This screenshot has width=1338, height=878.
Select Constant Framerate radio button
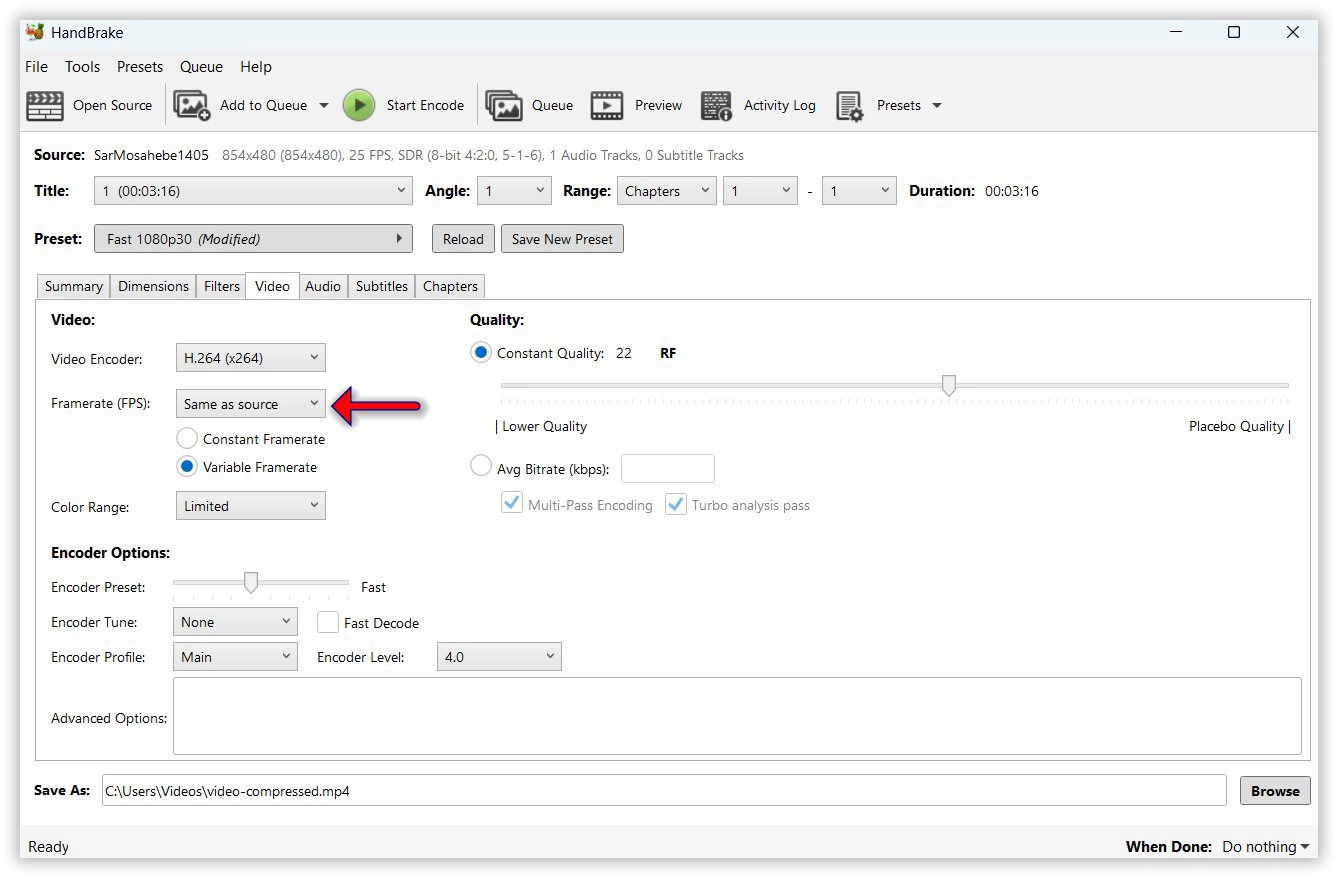point(186,439)
